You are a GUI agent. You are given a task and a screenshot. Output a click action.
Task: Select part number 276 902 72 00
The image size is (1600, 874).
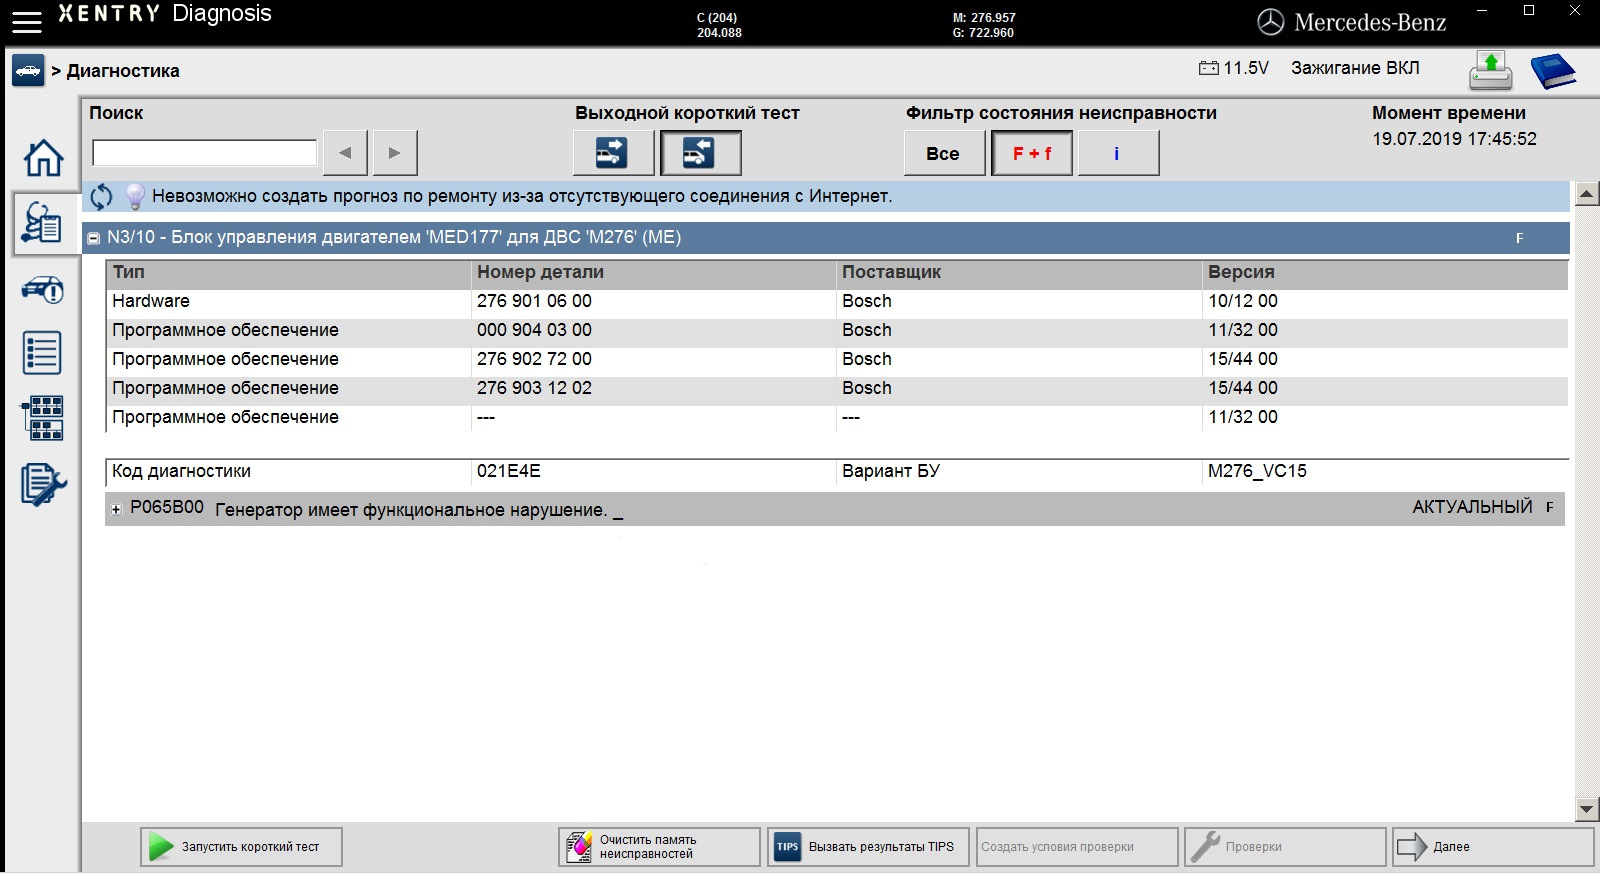[534, 359]
